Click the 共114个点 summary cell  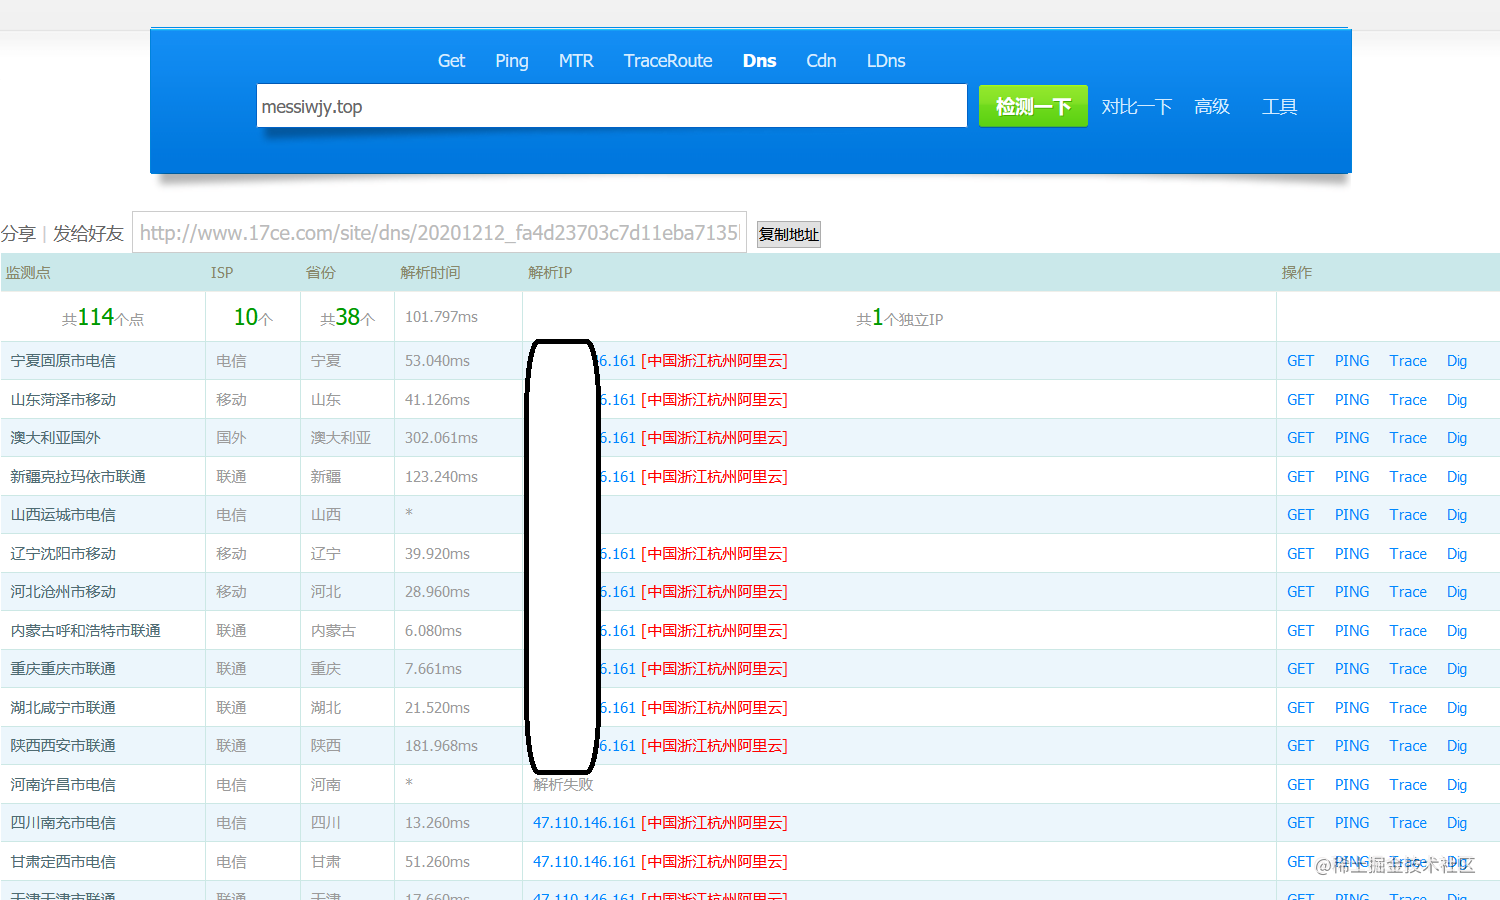tap(103, 318)
